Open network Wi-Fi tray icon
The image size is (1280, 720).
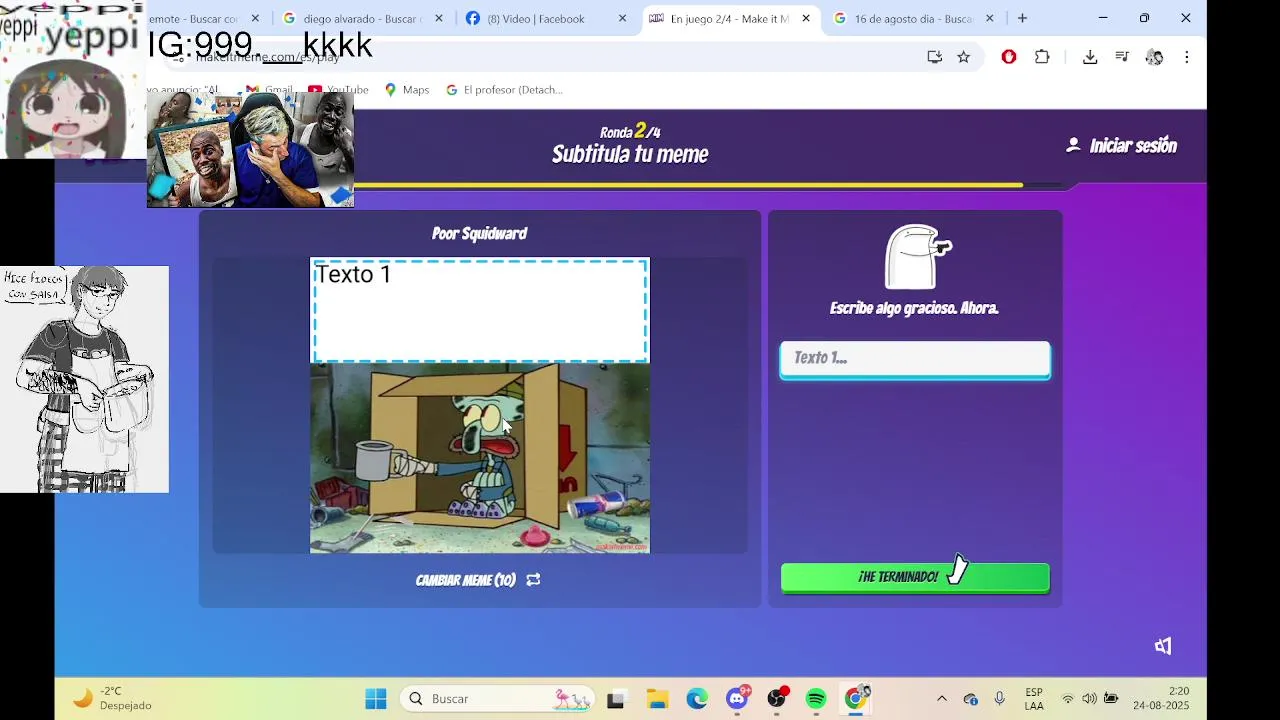(1068, 699)
